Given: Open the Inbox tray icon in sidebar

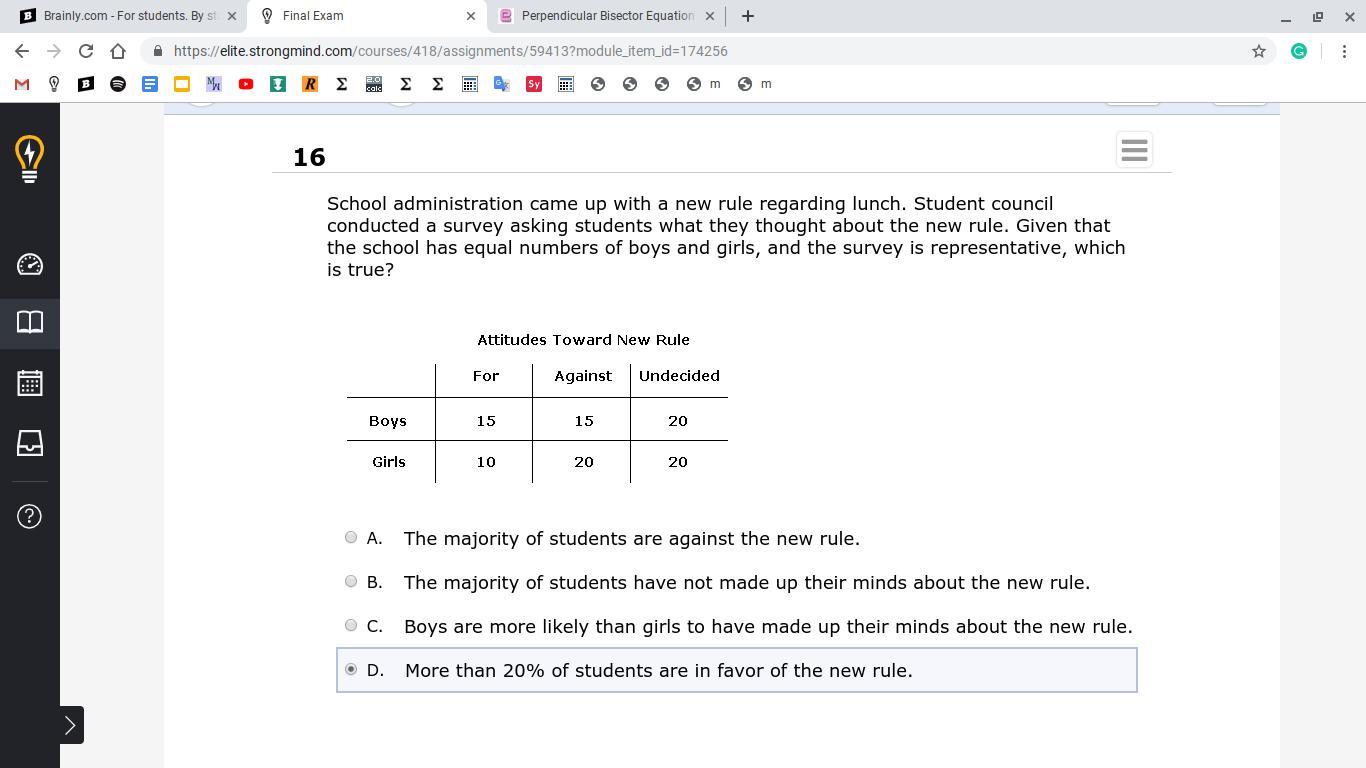Looking at the screenshot, I should click(30, 443).
